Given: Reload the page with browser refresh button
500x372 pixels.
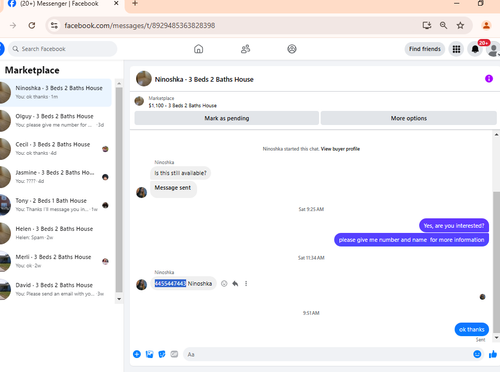Looking at the screenshot, I should [32, 25].
